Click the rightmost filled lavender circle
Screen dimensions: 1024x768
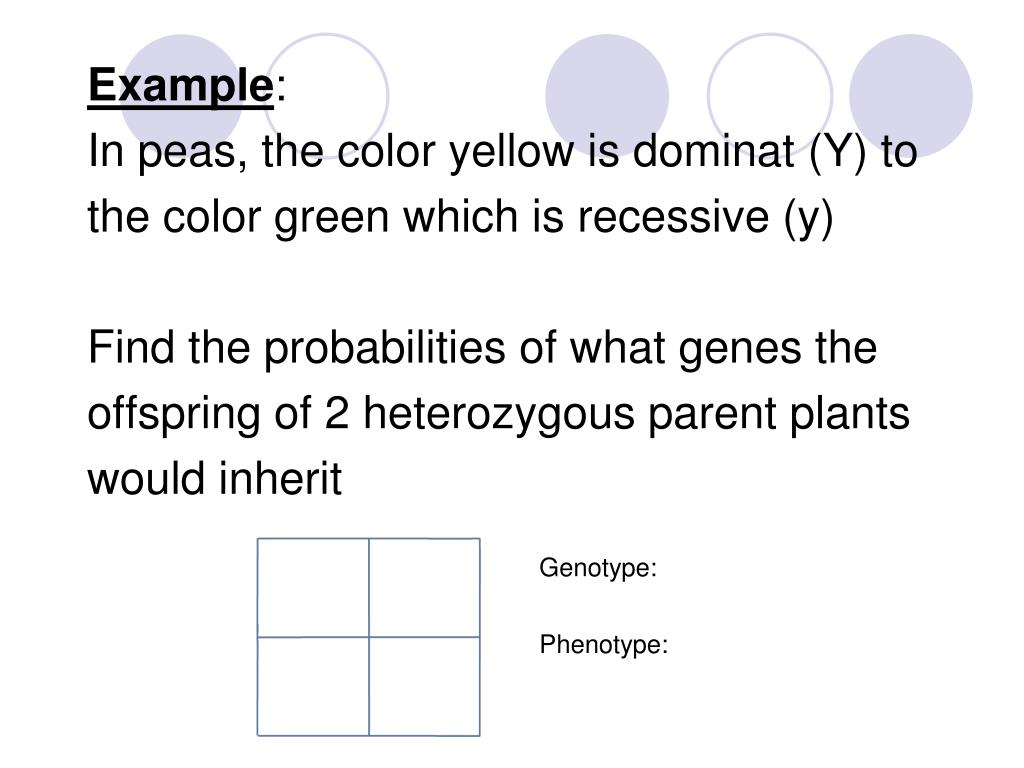pos(911,96)
